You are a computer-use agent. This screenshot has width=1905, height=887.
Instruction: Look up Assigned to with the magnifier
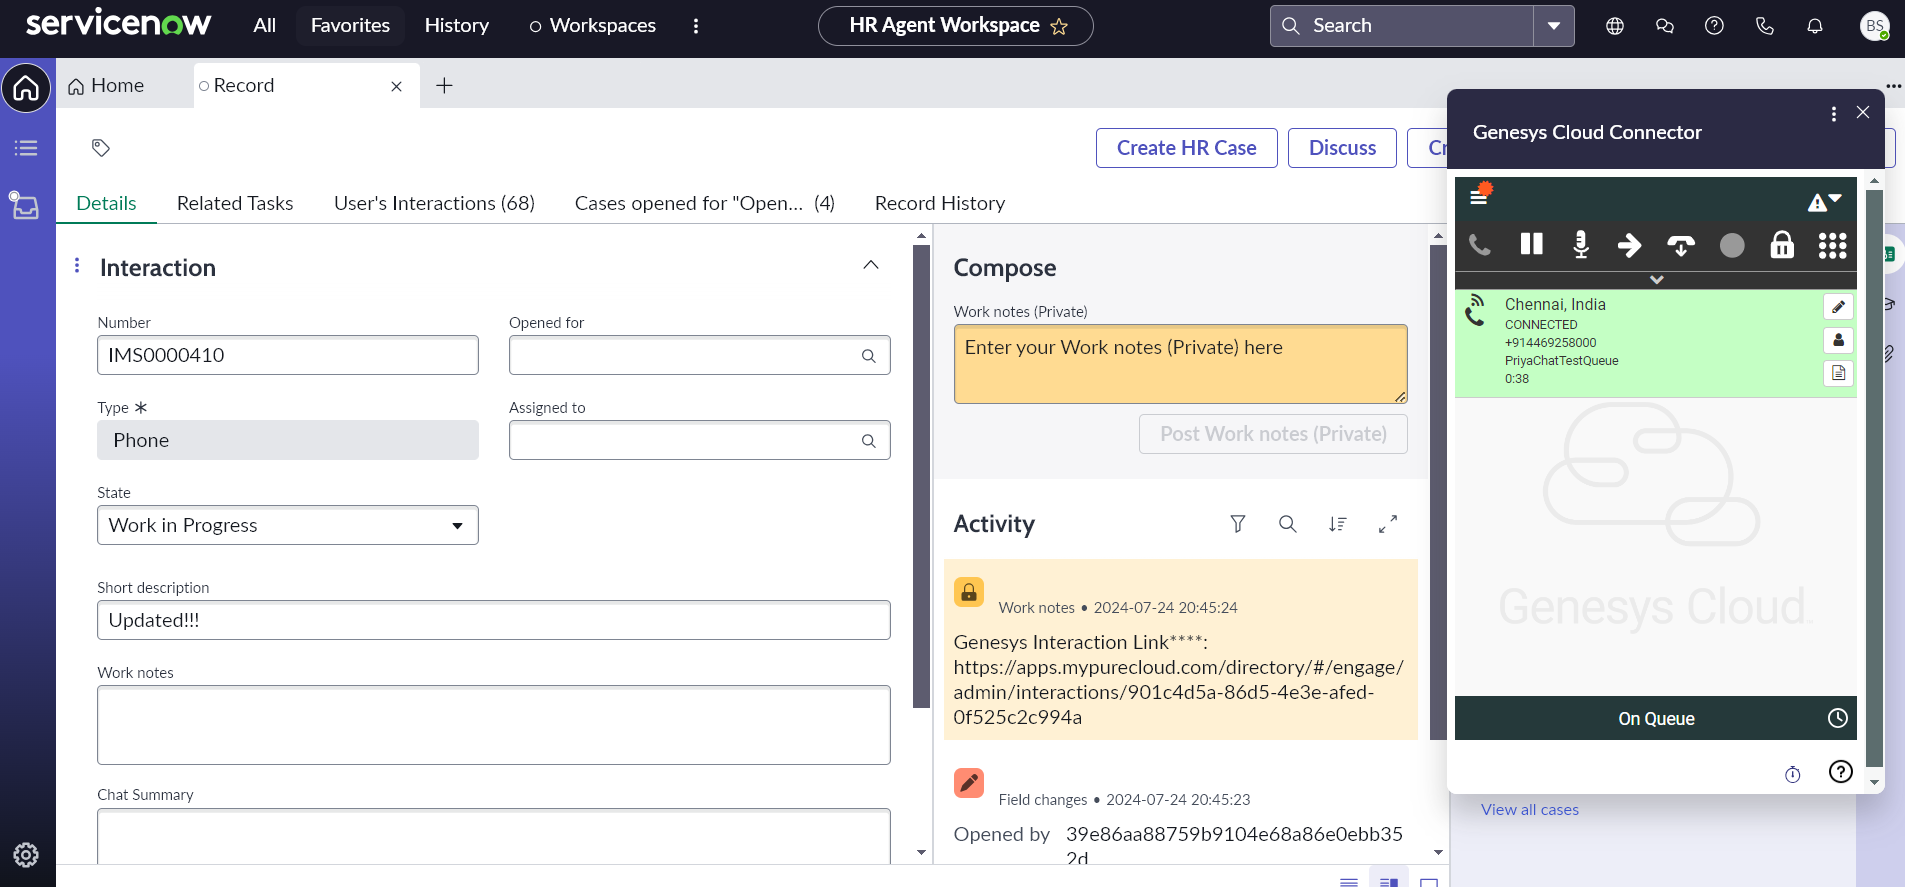(868, 441)
